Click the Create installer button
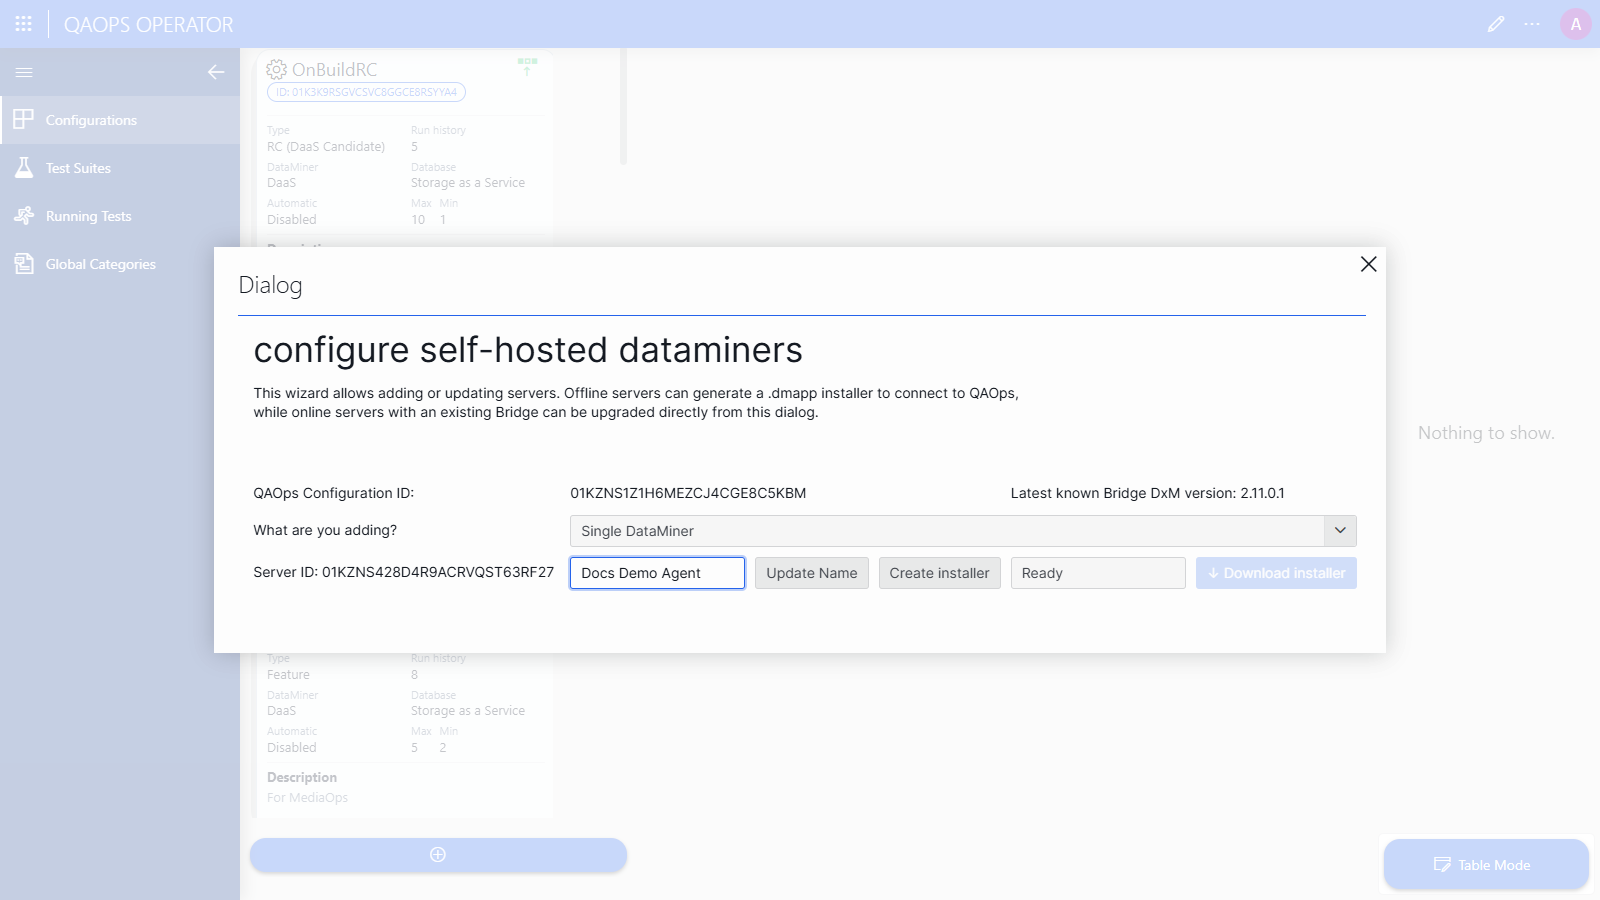 tap(940, 573)
